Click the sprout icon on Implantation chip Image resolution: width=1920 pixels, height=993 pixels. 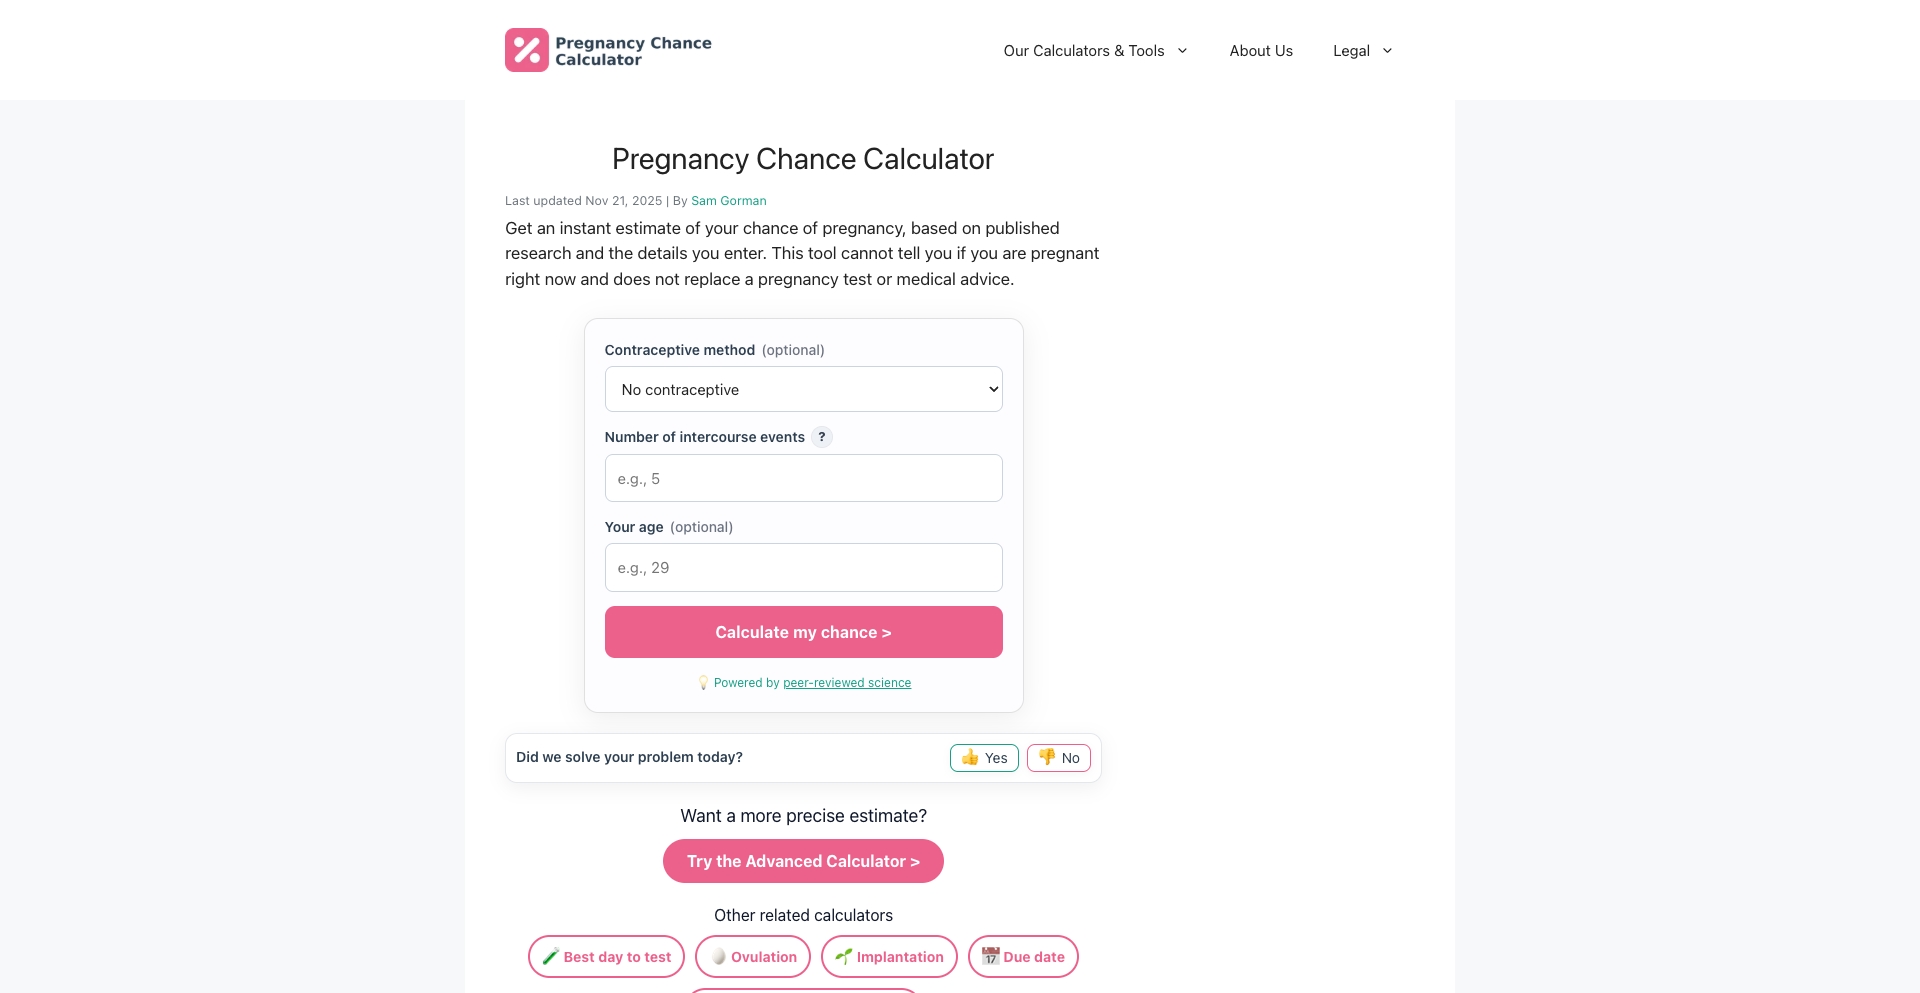(844, 957)
